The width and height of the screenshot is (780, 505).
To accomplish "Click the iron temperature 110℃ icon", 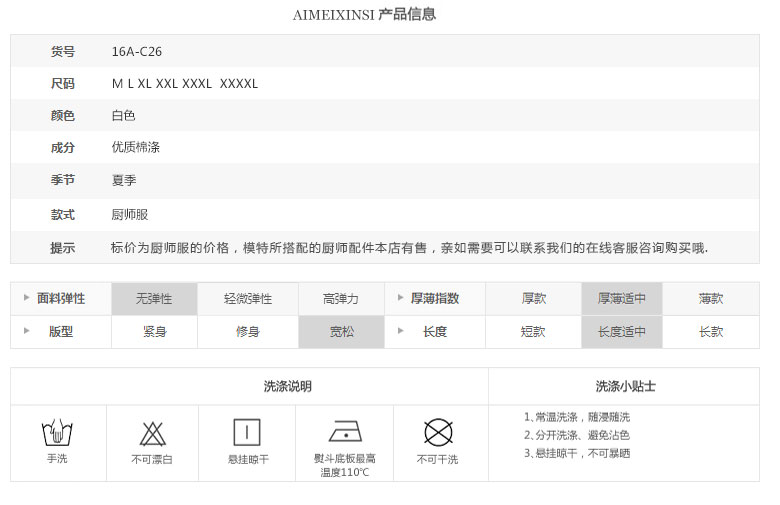I will [x=345, y=431].
